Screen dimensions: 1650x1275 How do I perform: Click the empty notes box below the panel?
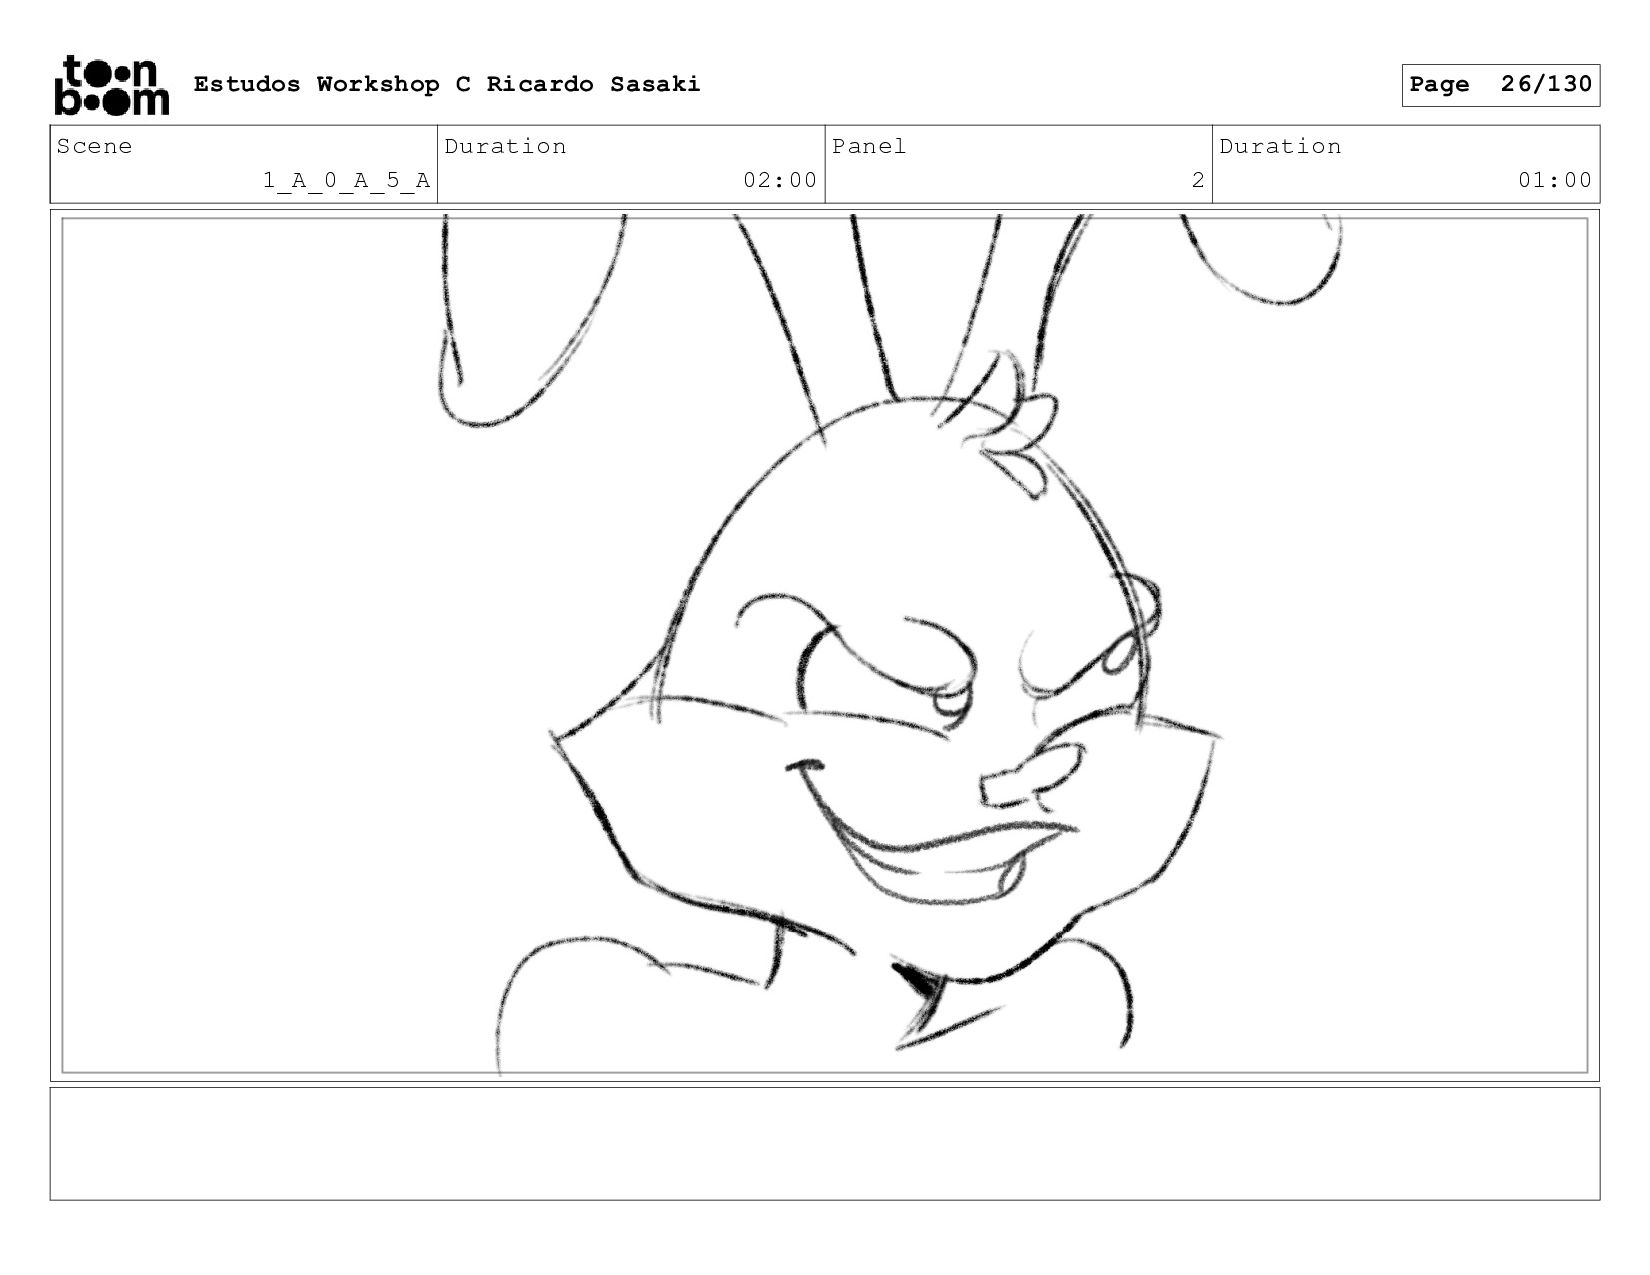click(825, 1144)
